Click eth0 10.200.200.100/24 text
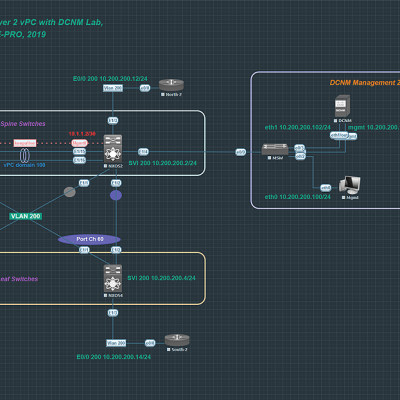Image resolution: width=400 pixels, height=400 pixels. click(298, 197)
